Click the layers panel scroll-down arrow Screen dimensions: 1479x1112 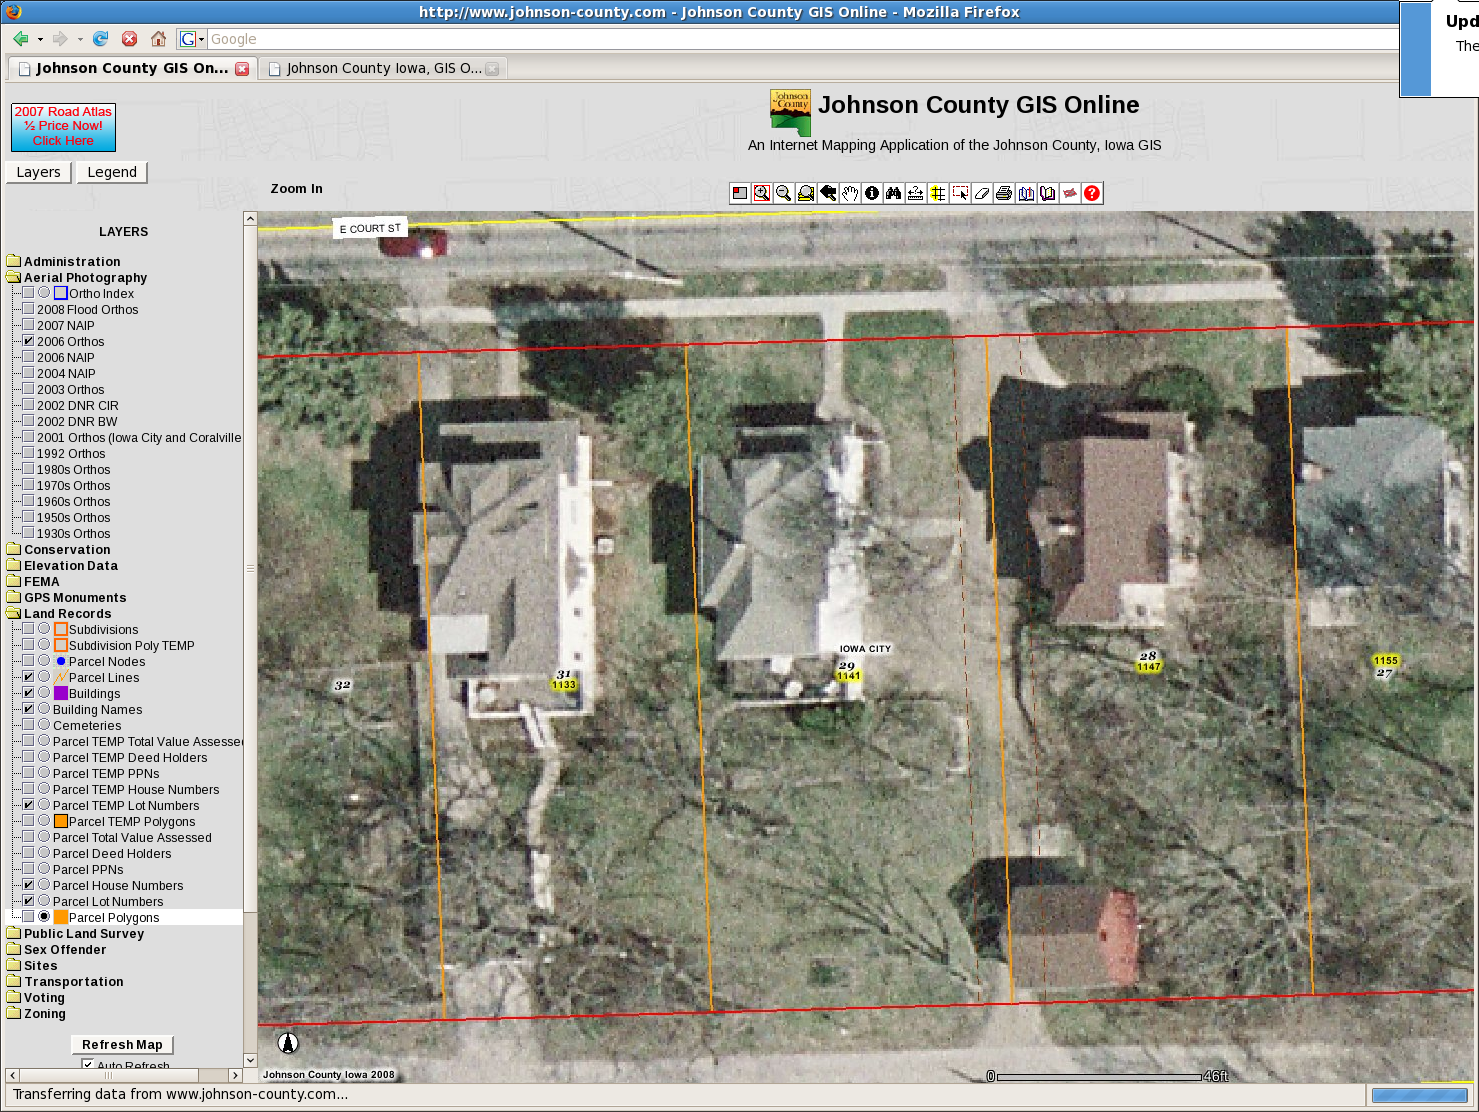[x=250, y=1060]
